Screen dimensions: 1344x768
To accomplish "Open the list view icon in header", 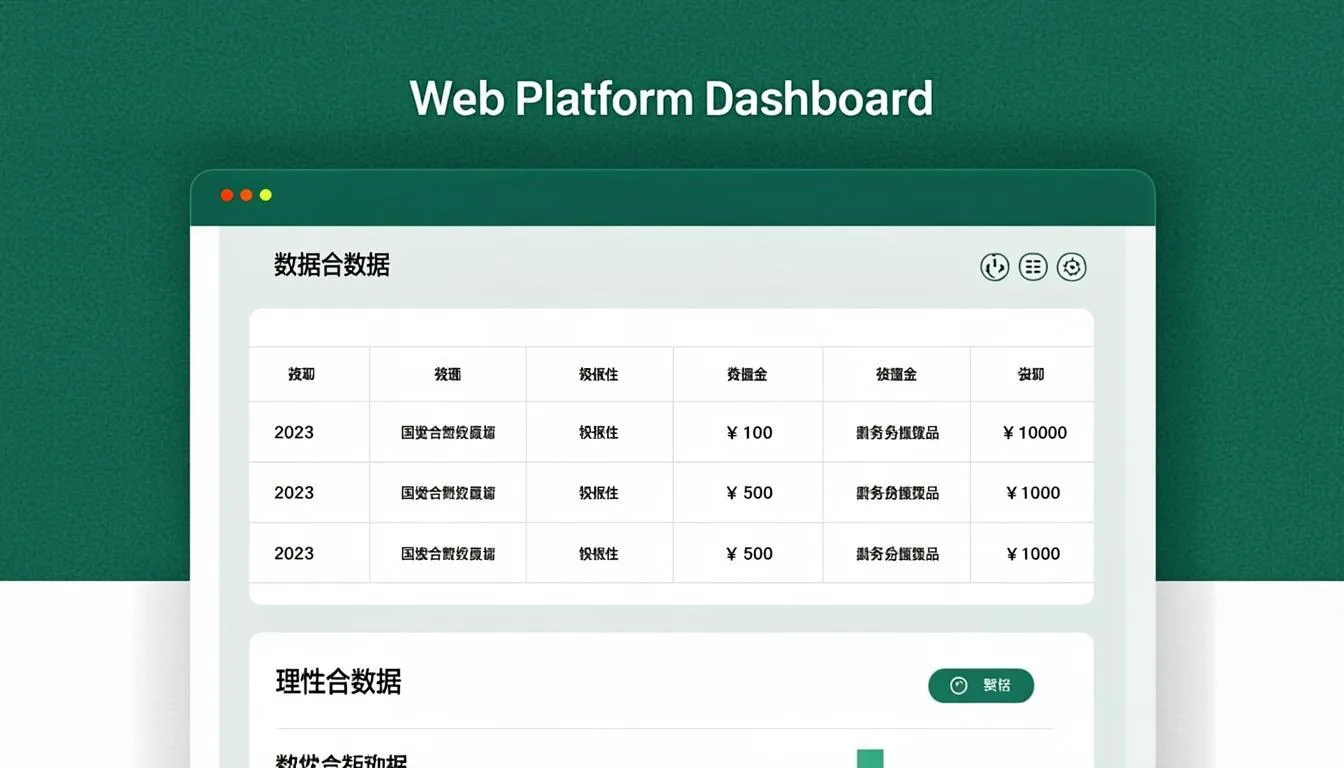I will click(1033, 267).
